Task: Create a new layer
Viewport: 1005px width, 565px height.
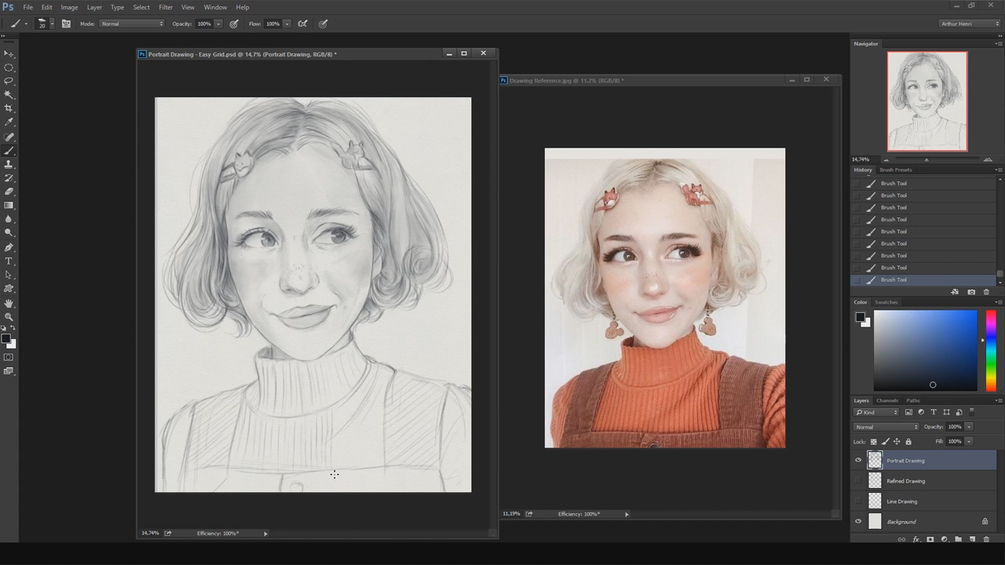Action: tap(972, 539)
